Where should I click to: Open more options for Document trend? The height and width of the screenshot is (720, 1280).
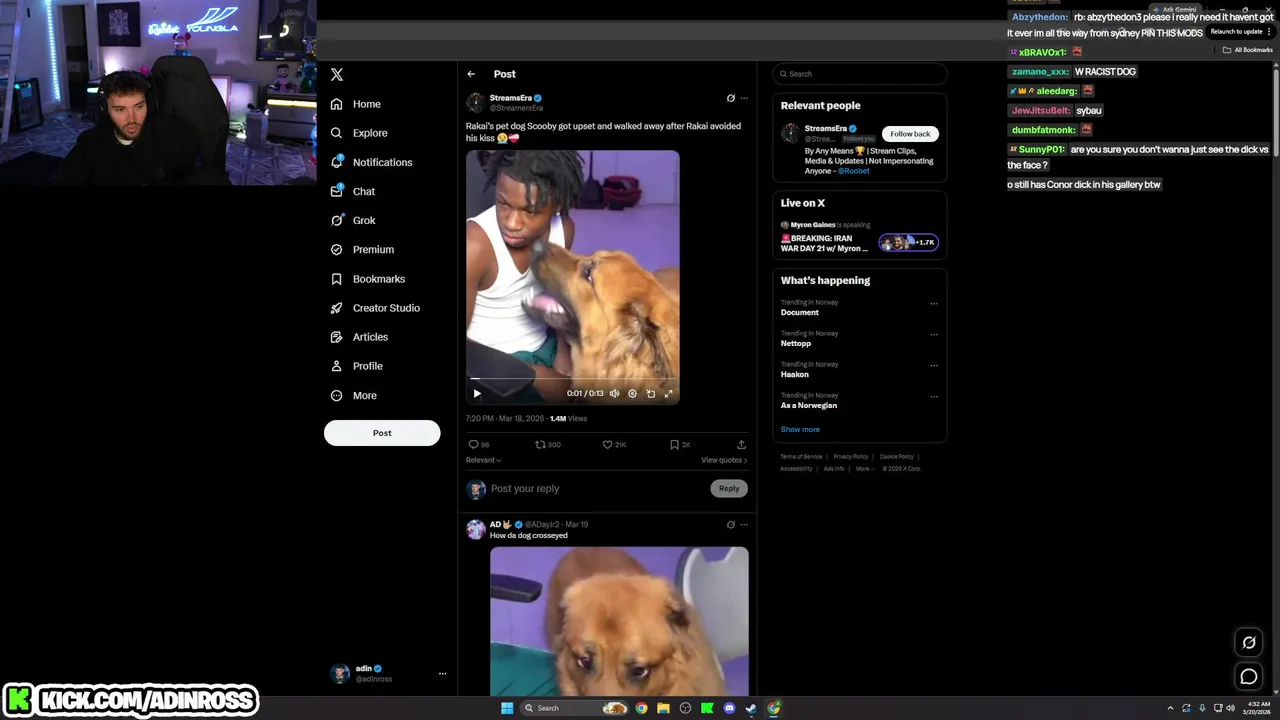coord(934,303)
